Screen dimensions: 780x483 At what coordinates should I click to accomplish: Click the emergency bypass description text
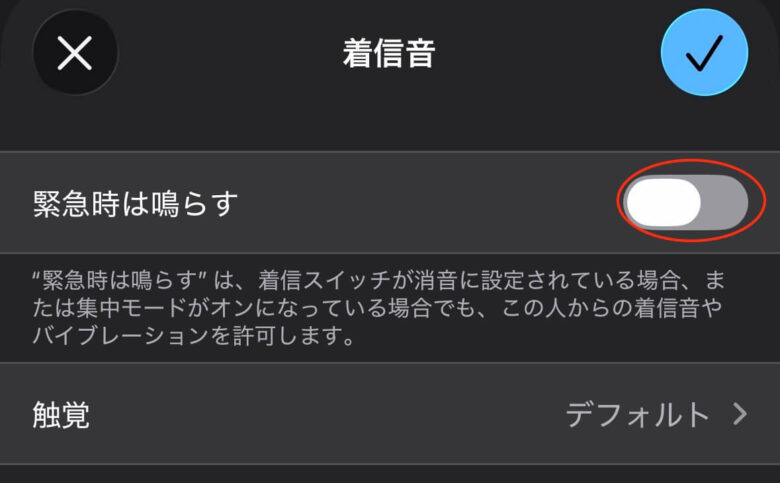coord(378,308)
